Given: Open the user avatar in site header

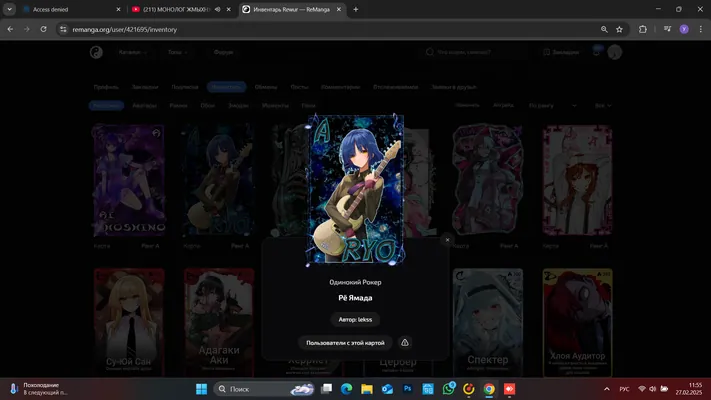Looking at the screenshot, I should point(614,52).
